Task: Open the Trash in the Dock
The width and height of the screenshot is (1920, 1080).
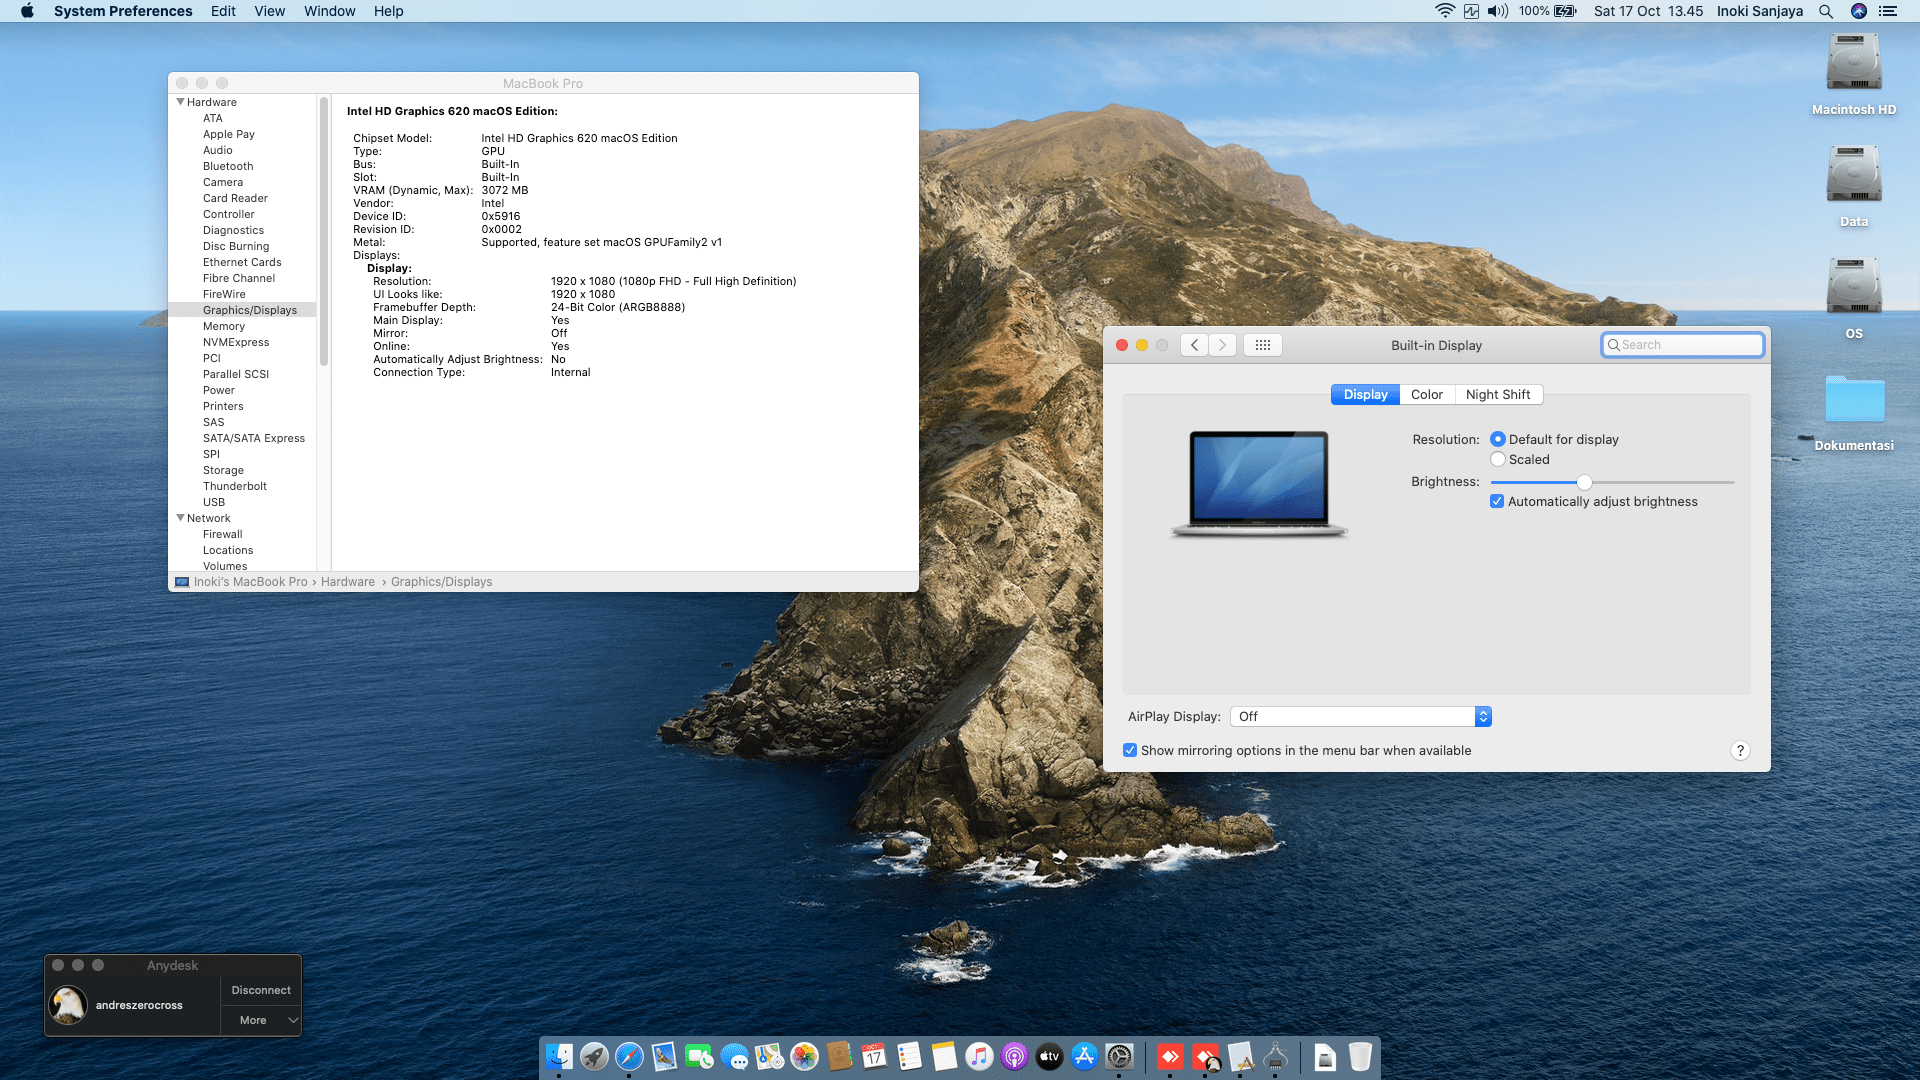Action: click(x=1360, y=1056)
